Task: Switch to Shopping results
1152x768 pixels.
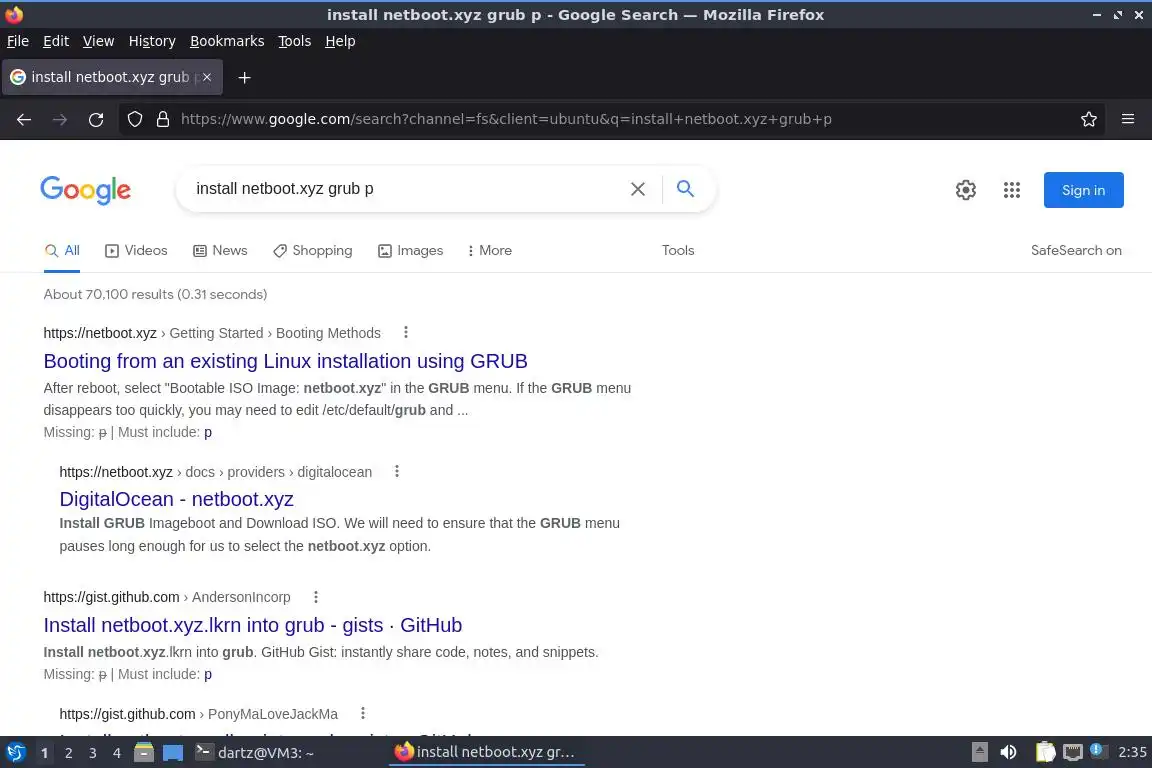Action: click(313, 251)
